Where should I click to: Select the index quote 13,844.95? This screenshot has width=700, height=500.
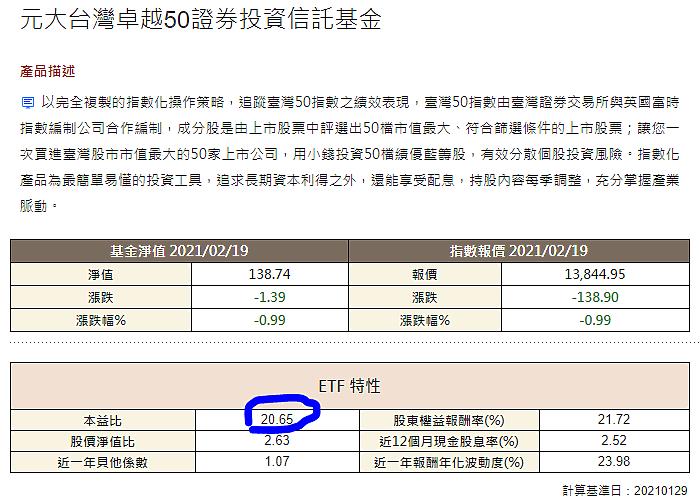595,274
